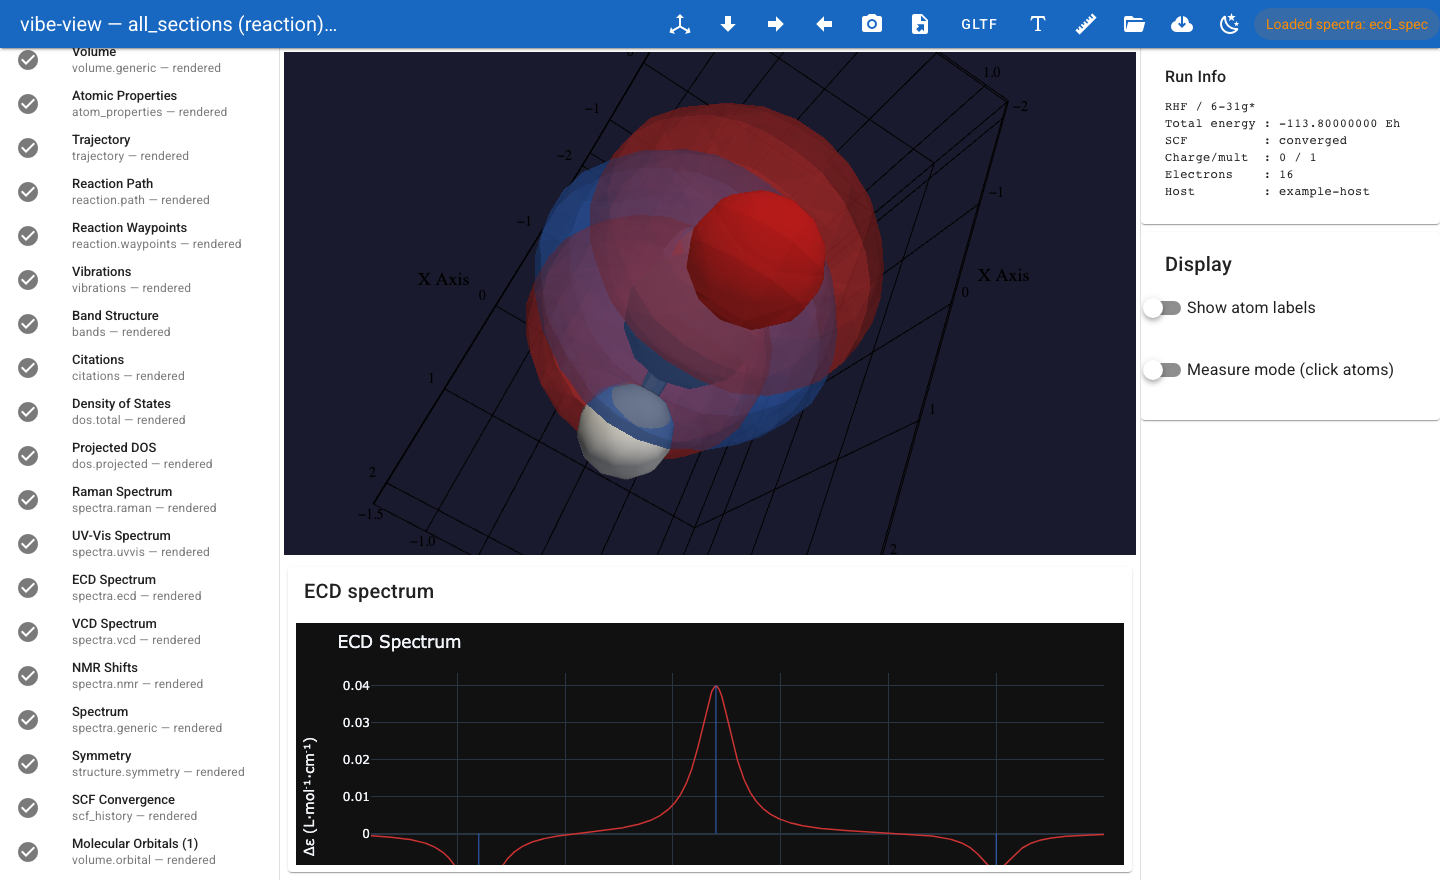Click the text label T icon
The height and width of the screenshot is (880, 1440).
click(x=1038, y=24)
